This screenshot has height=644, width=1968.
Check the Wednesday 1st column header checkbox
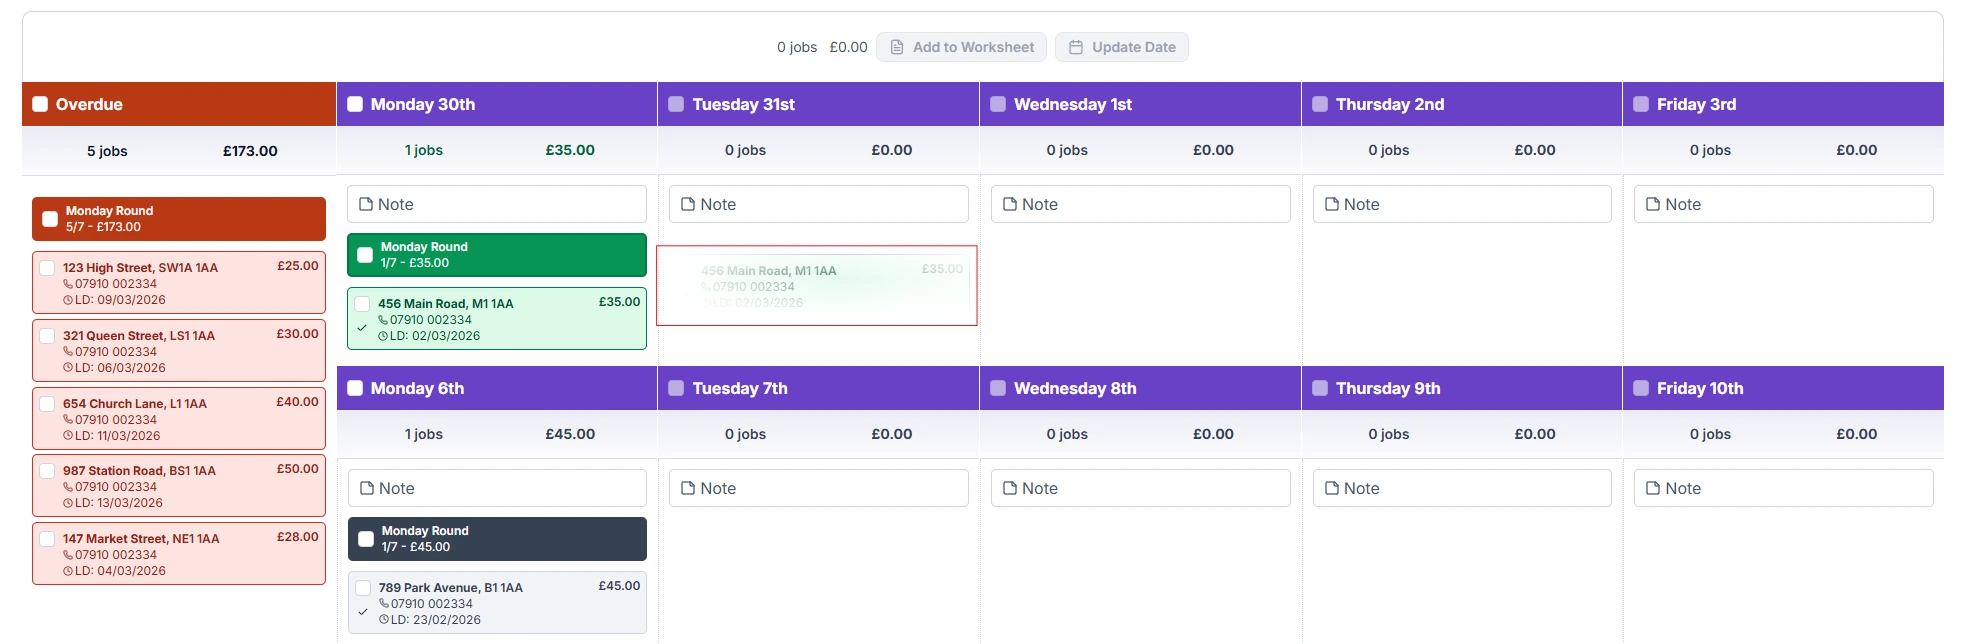pos(997,103)
